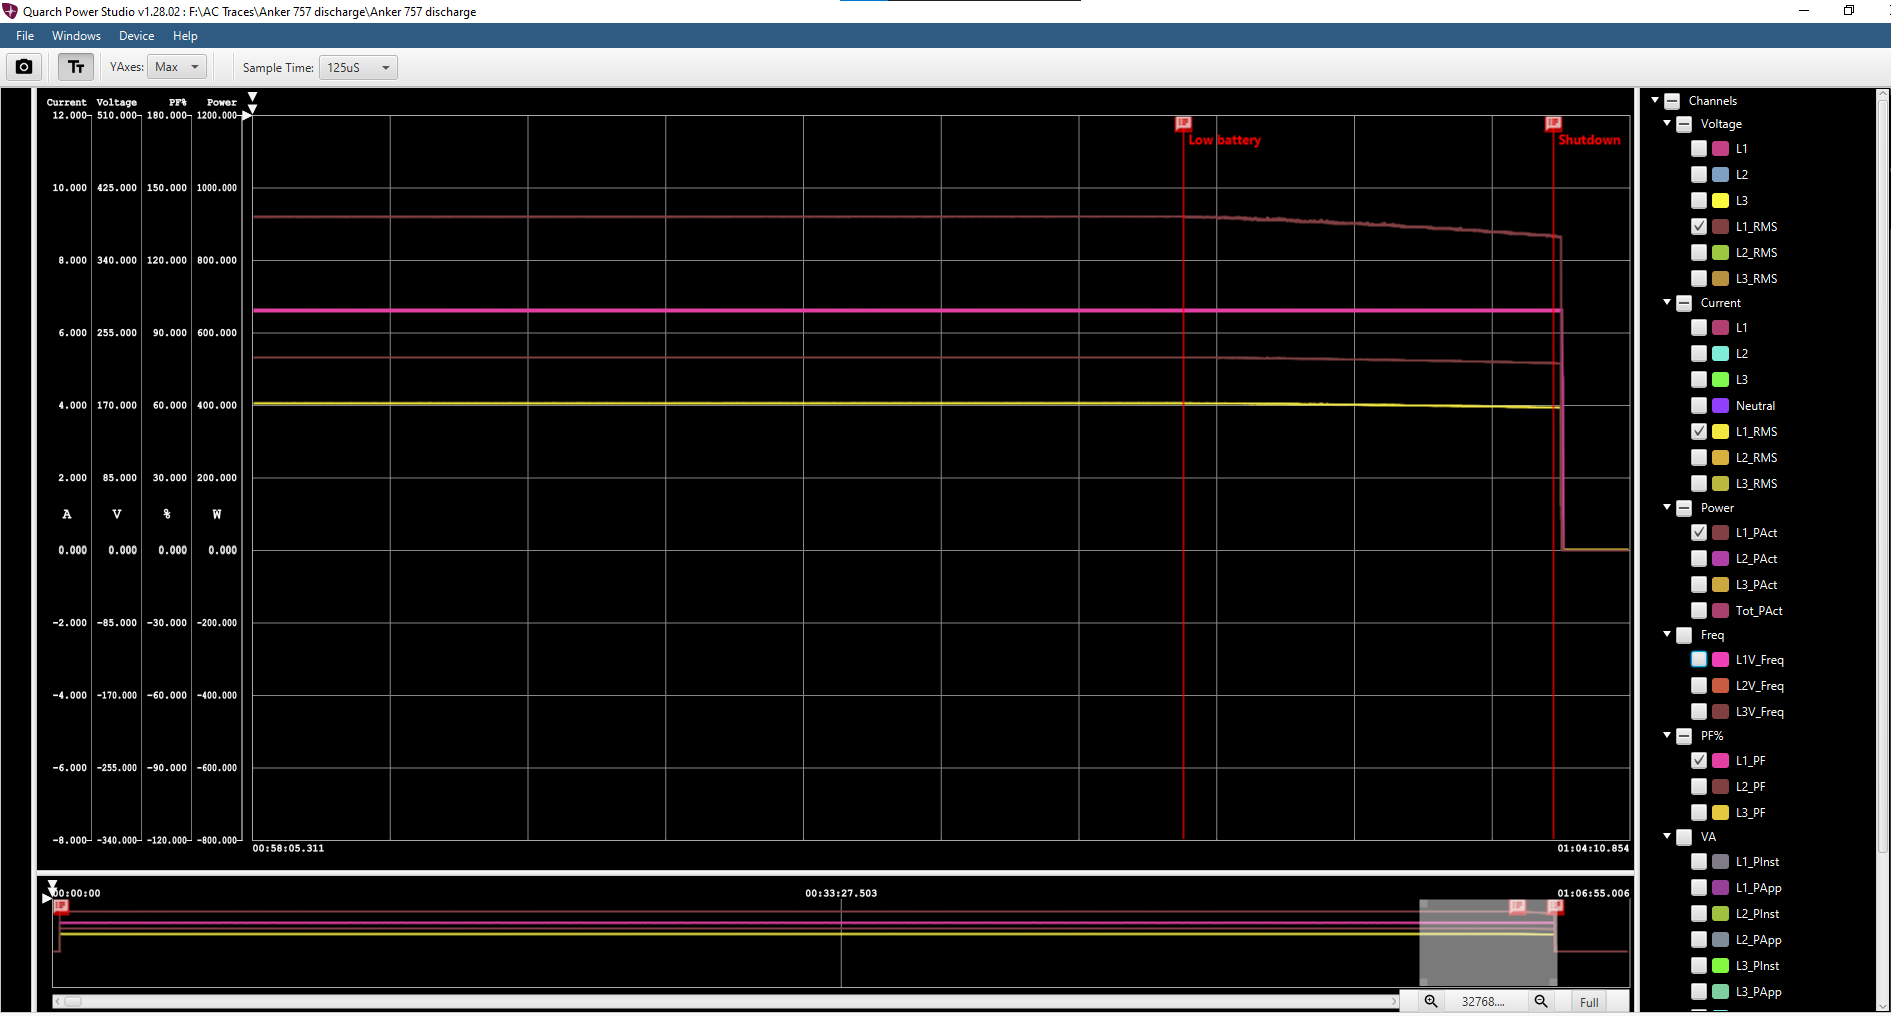This screenshot has height=1016, width=1891.
Task: Select the L2_PApp channel label
Action: [1758, 940]
